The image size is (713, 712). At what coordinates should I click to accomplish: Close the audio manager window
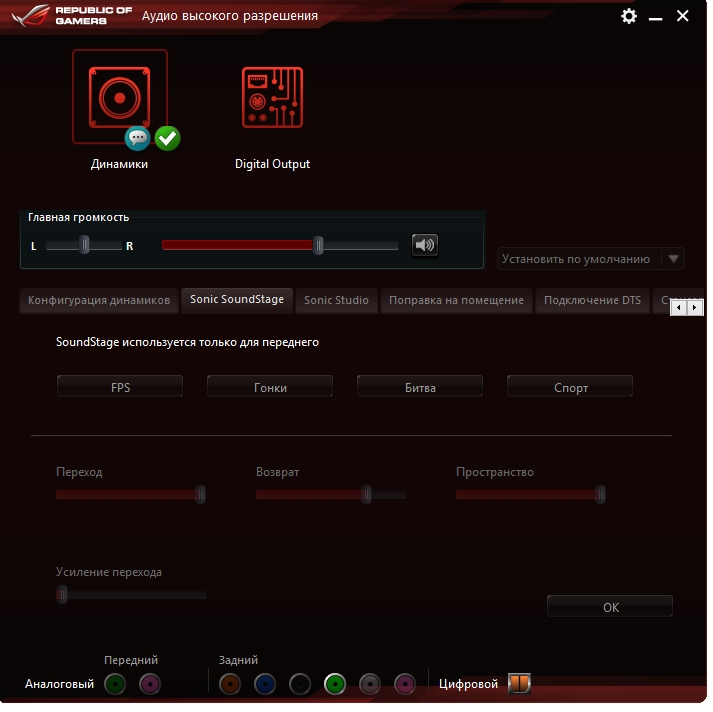tap(683, 16)
